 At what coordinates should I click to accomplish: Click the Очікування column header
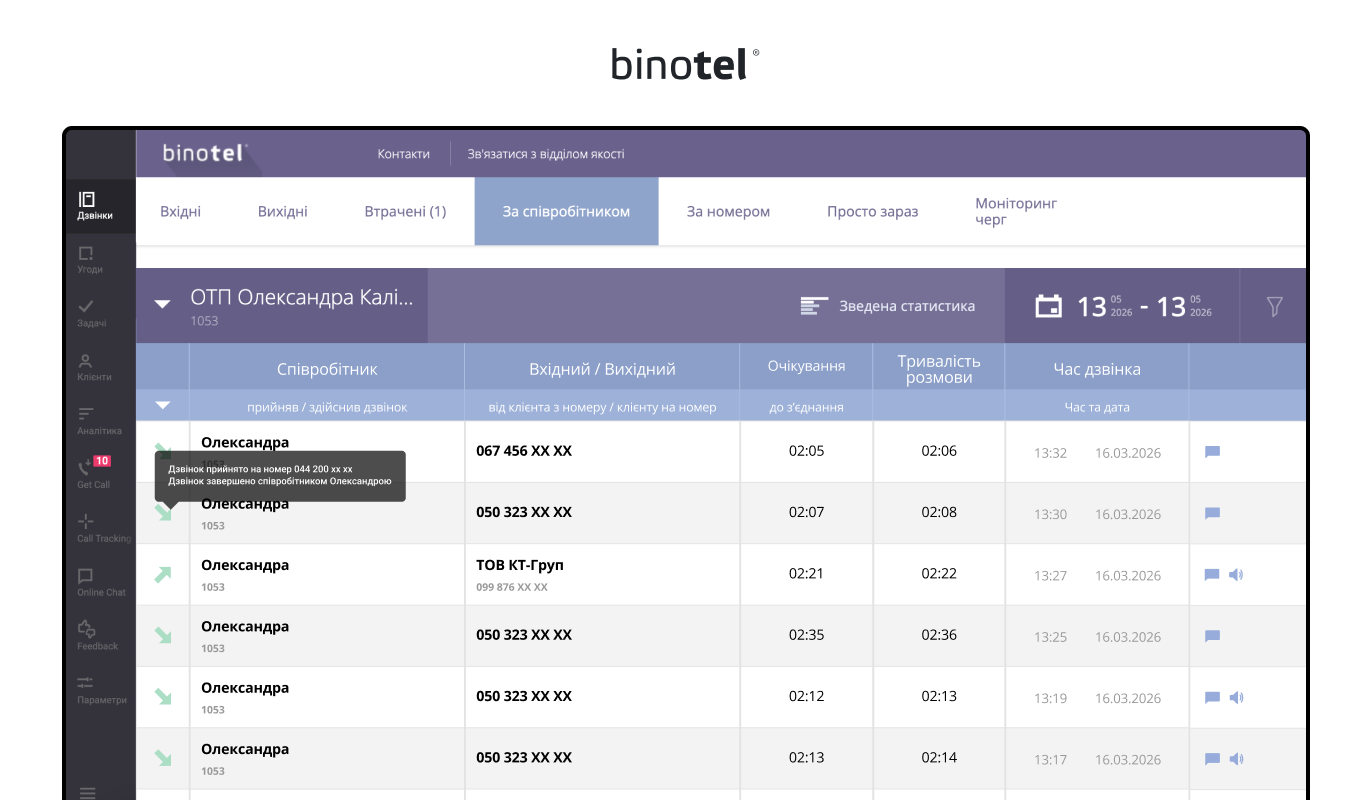pyautogui.click(x=806, y=366)
